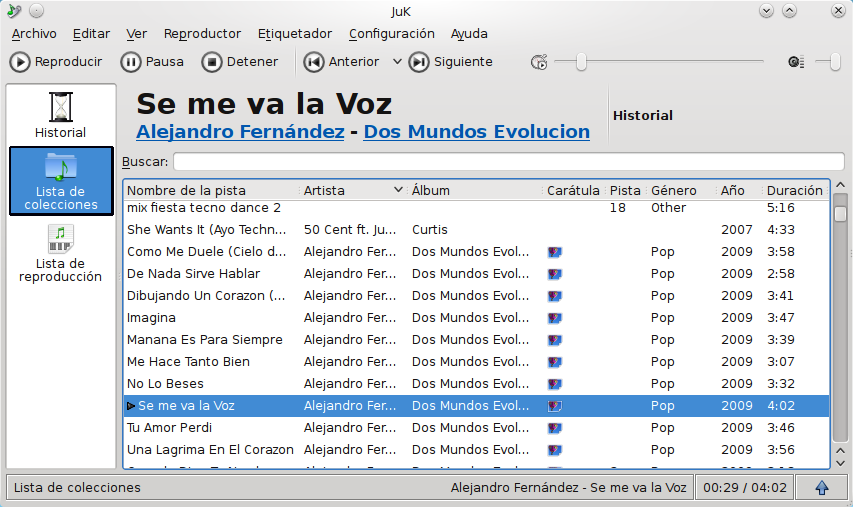Click the scroll down arrow of track list
The height and width of the screenshot is (507, 853).
pyautogui.click(x=840, y=463)
